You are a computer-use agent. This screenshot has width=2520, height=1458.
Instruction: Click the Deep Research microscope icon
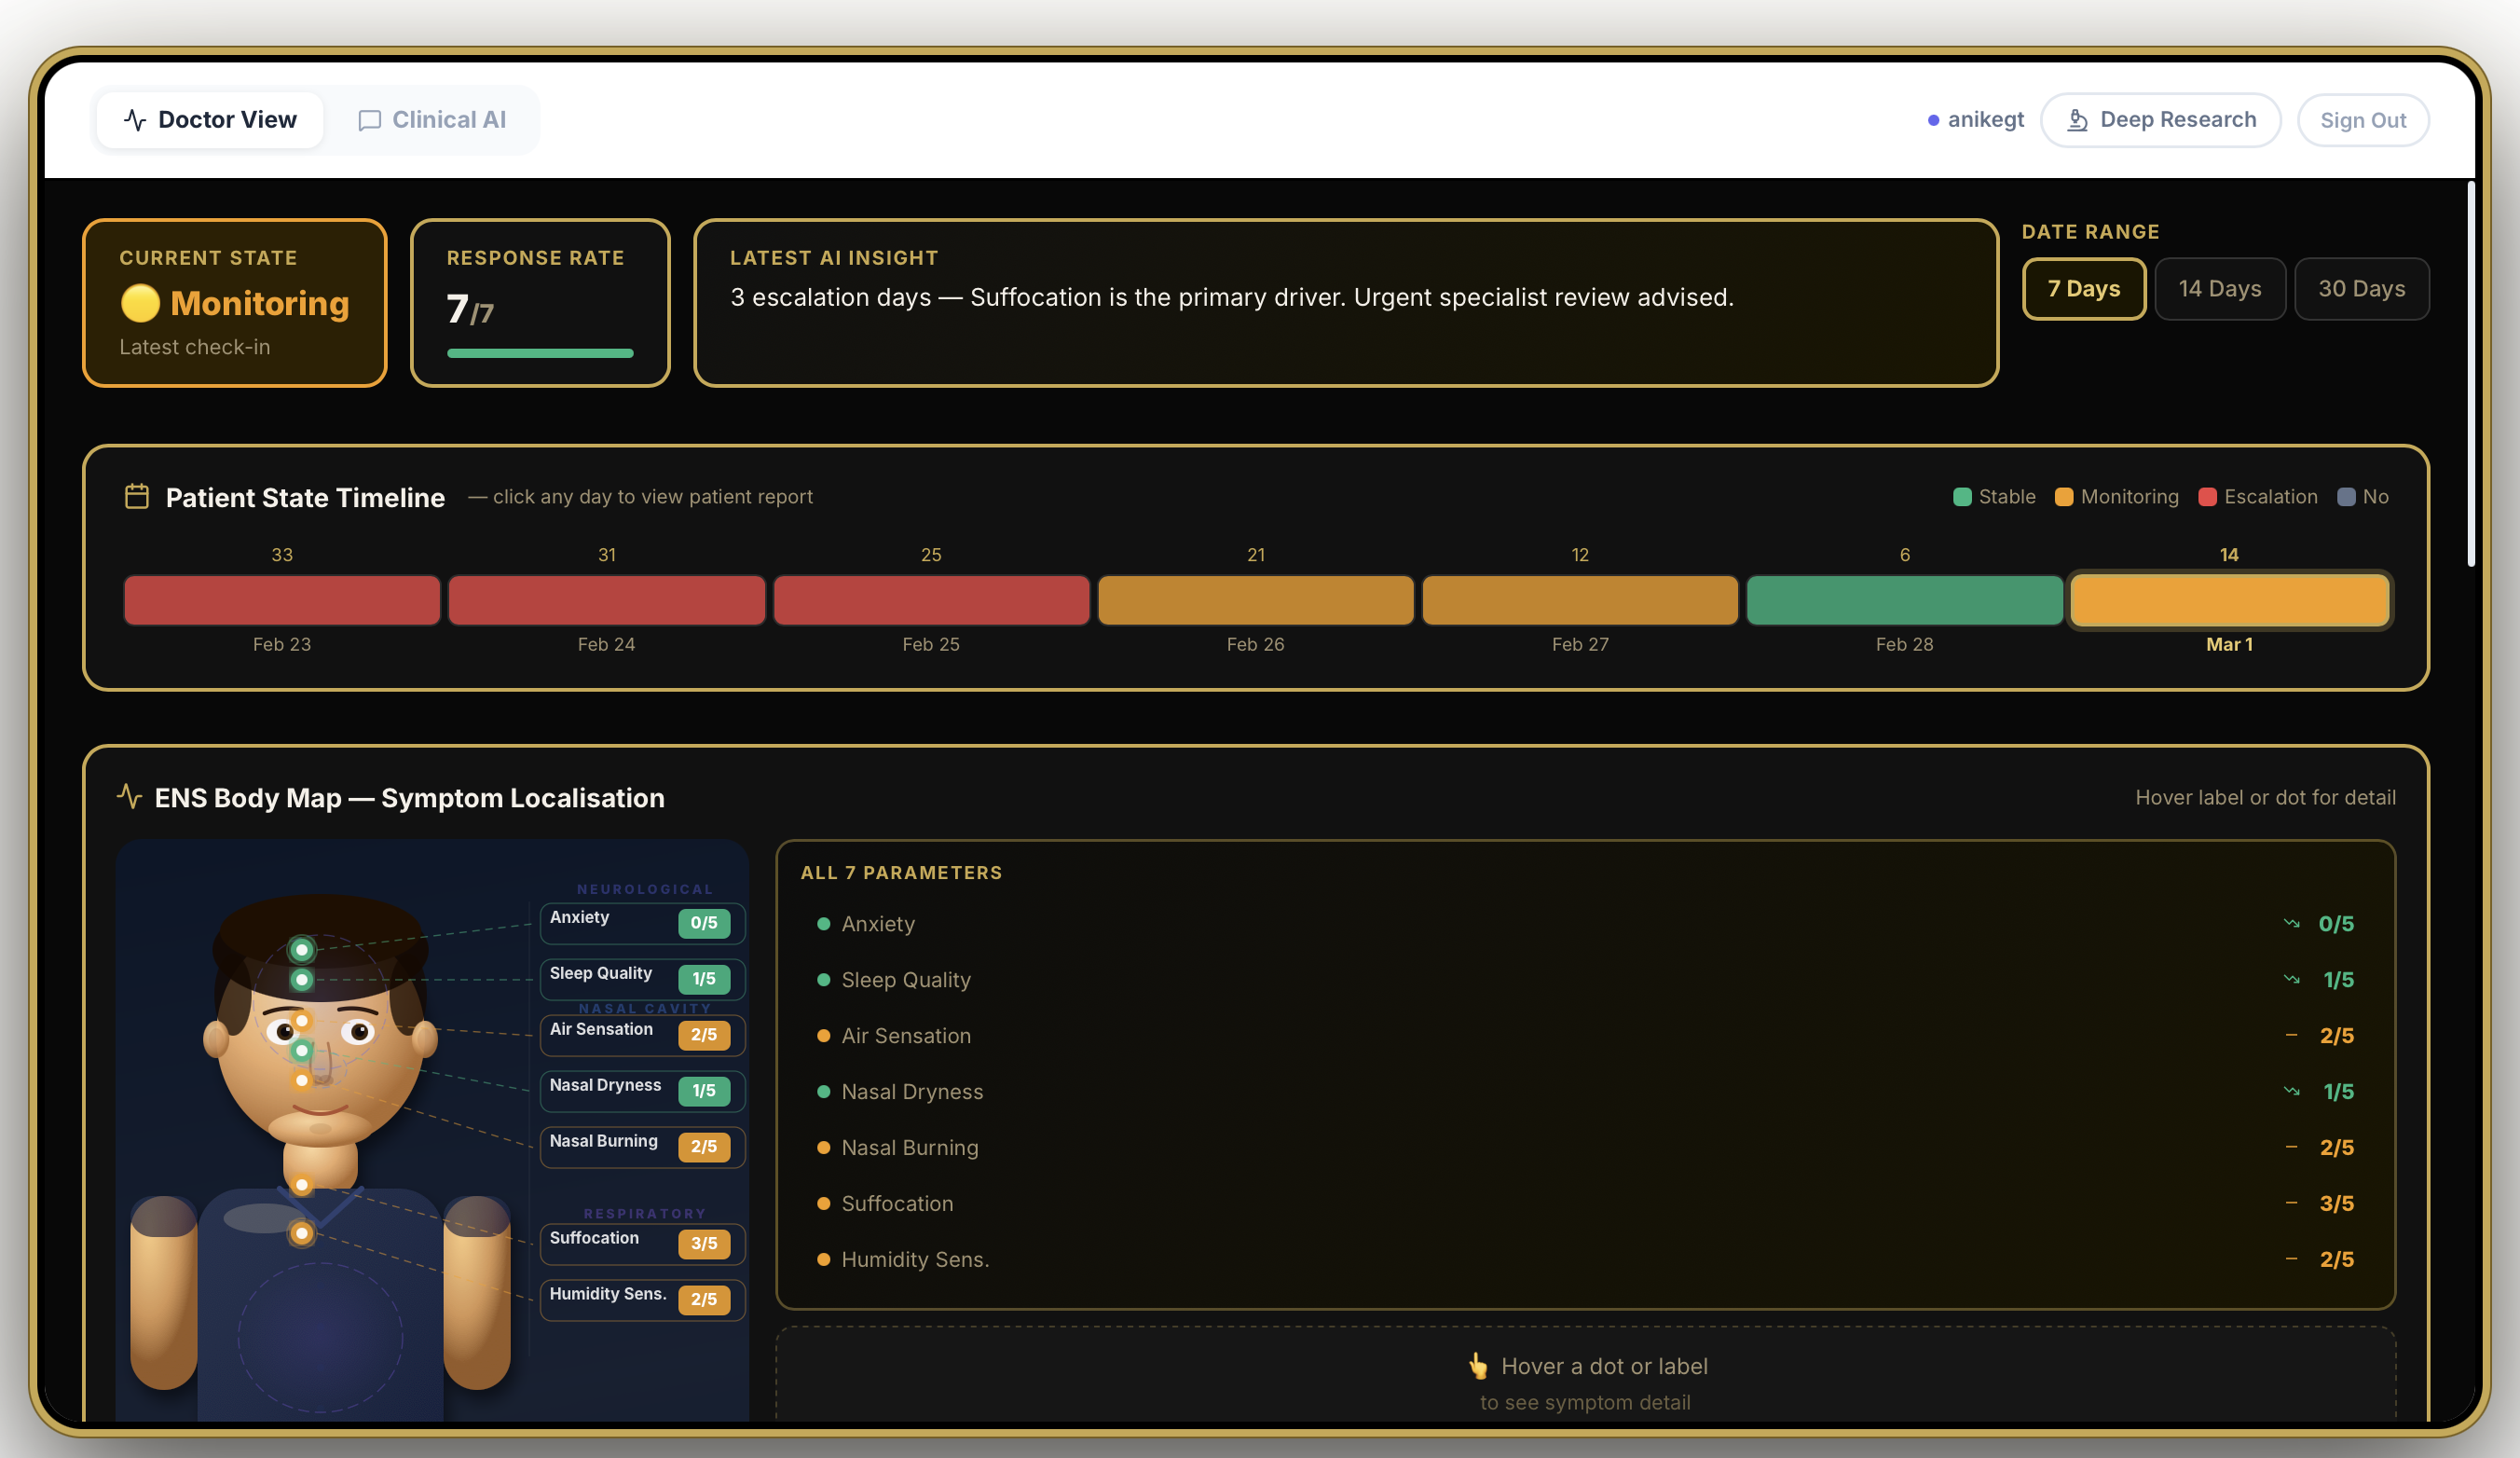click(x=2077, y=120)
